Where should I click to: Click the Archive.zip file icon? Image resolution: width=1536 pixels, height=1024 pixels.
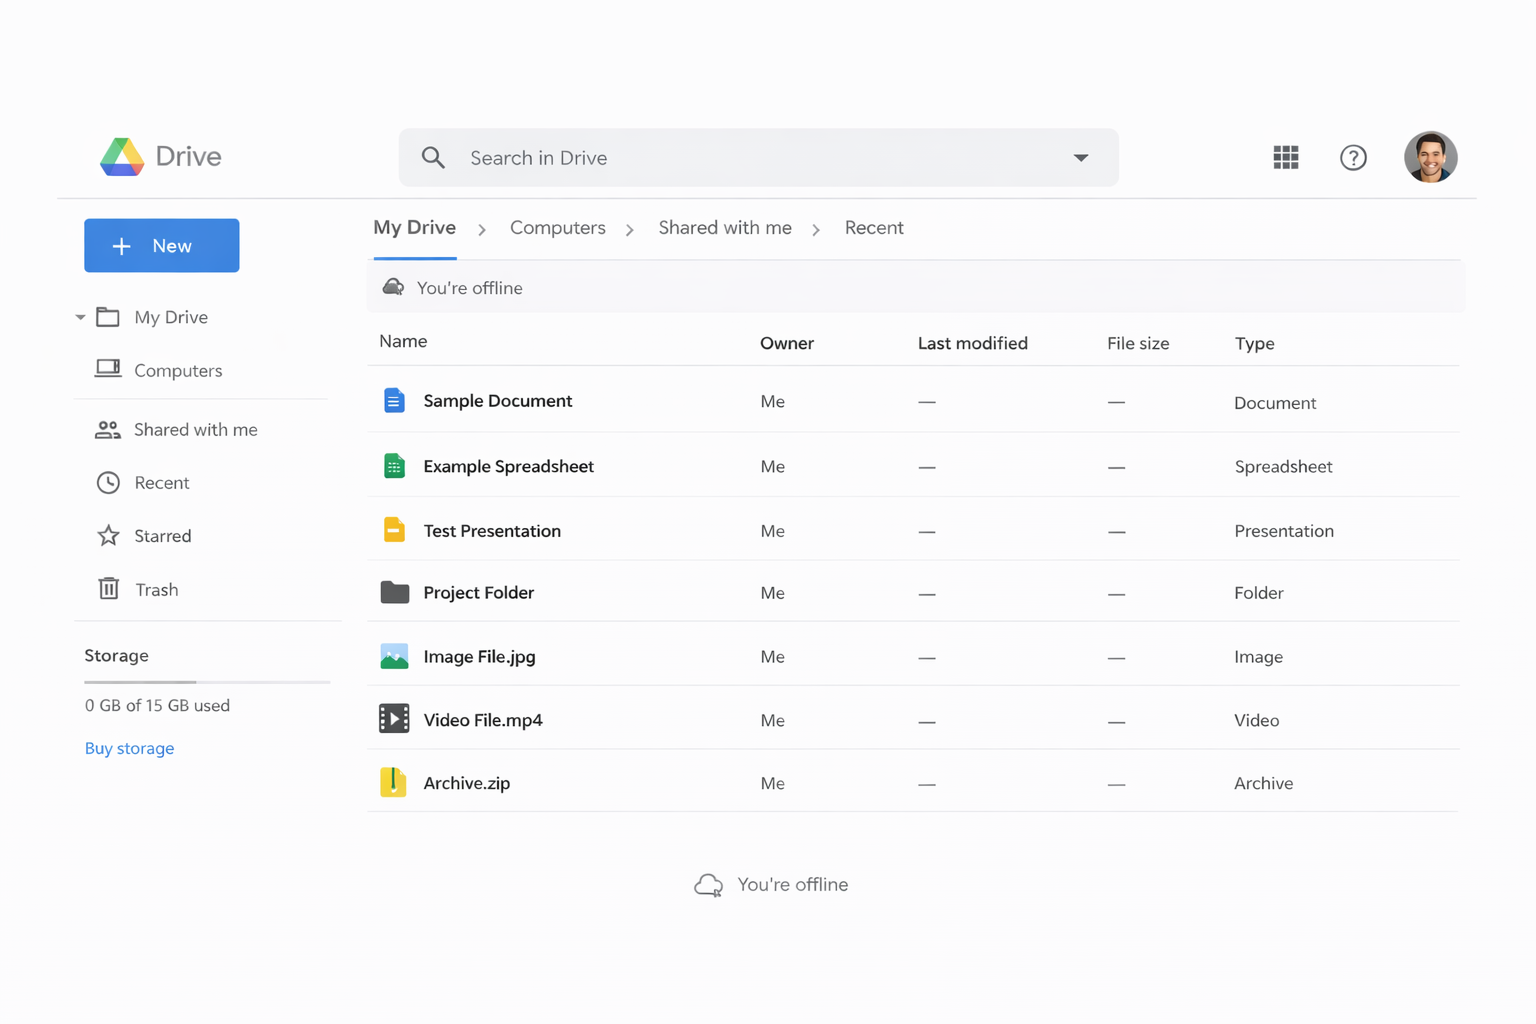[393, 782]
